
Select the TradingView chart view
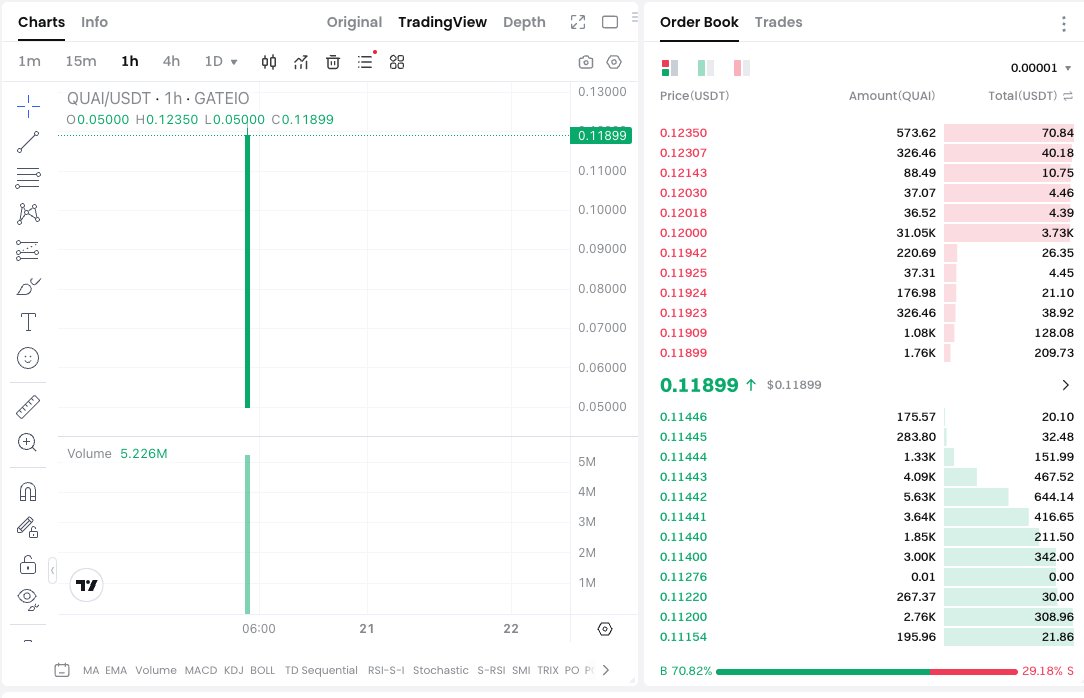point(442,22)
